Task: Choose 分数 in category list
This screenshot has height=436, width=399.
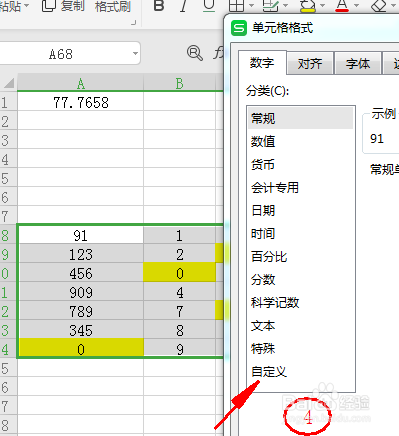Action: (x=300, y=279)
